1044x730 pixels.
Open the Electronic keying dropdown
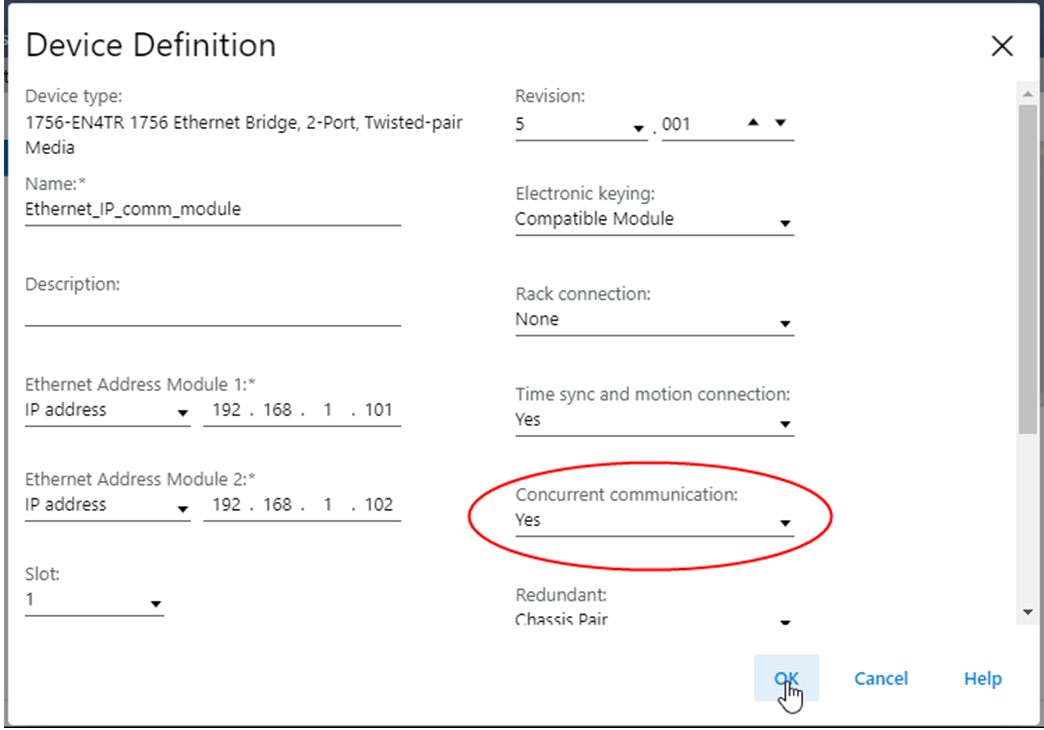[x=786, y=225]
